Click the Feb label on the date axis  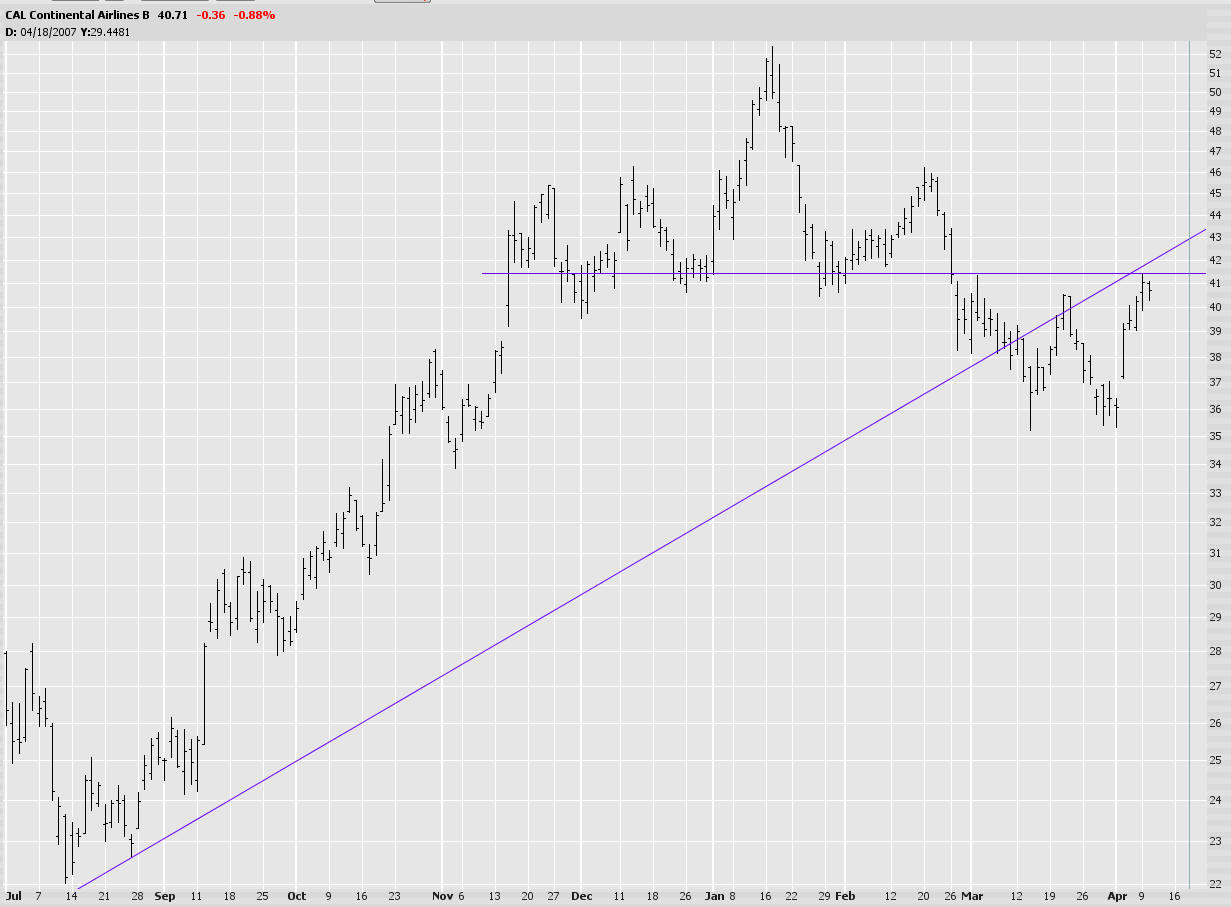[845, 896]
